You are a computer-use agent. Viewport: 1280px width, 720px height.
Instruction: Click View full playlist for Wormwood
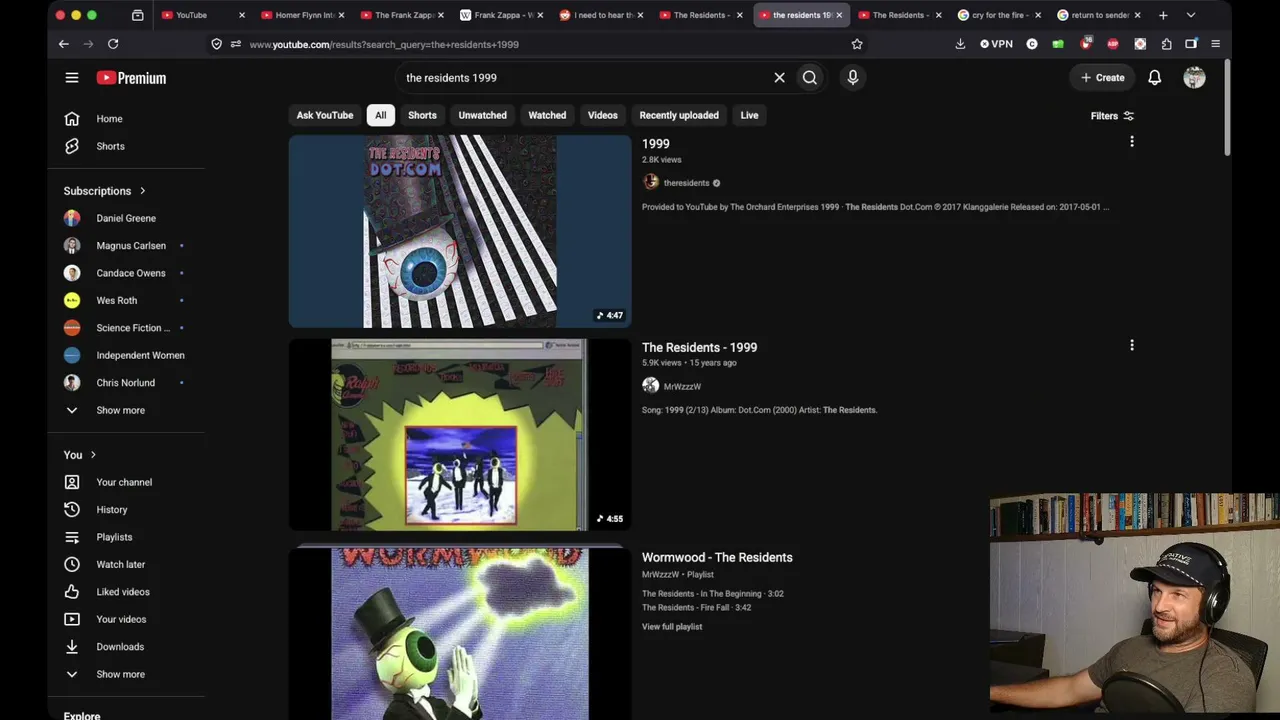[x=672, y=627]
